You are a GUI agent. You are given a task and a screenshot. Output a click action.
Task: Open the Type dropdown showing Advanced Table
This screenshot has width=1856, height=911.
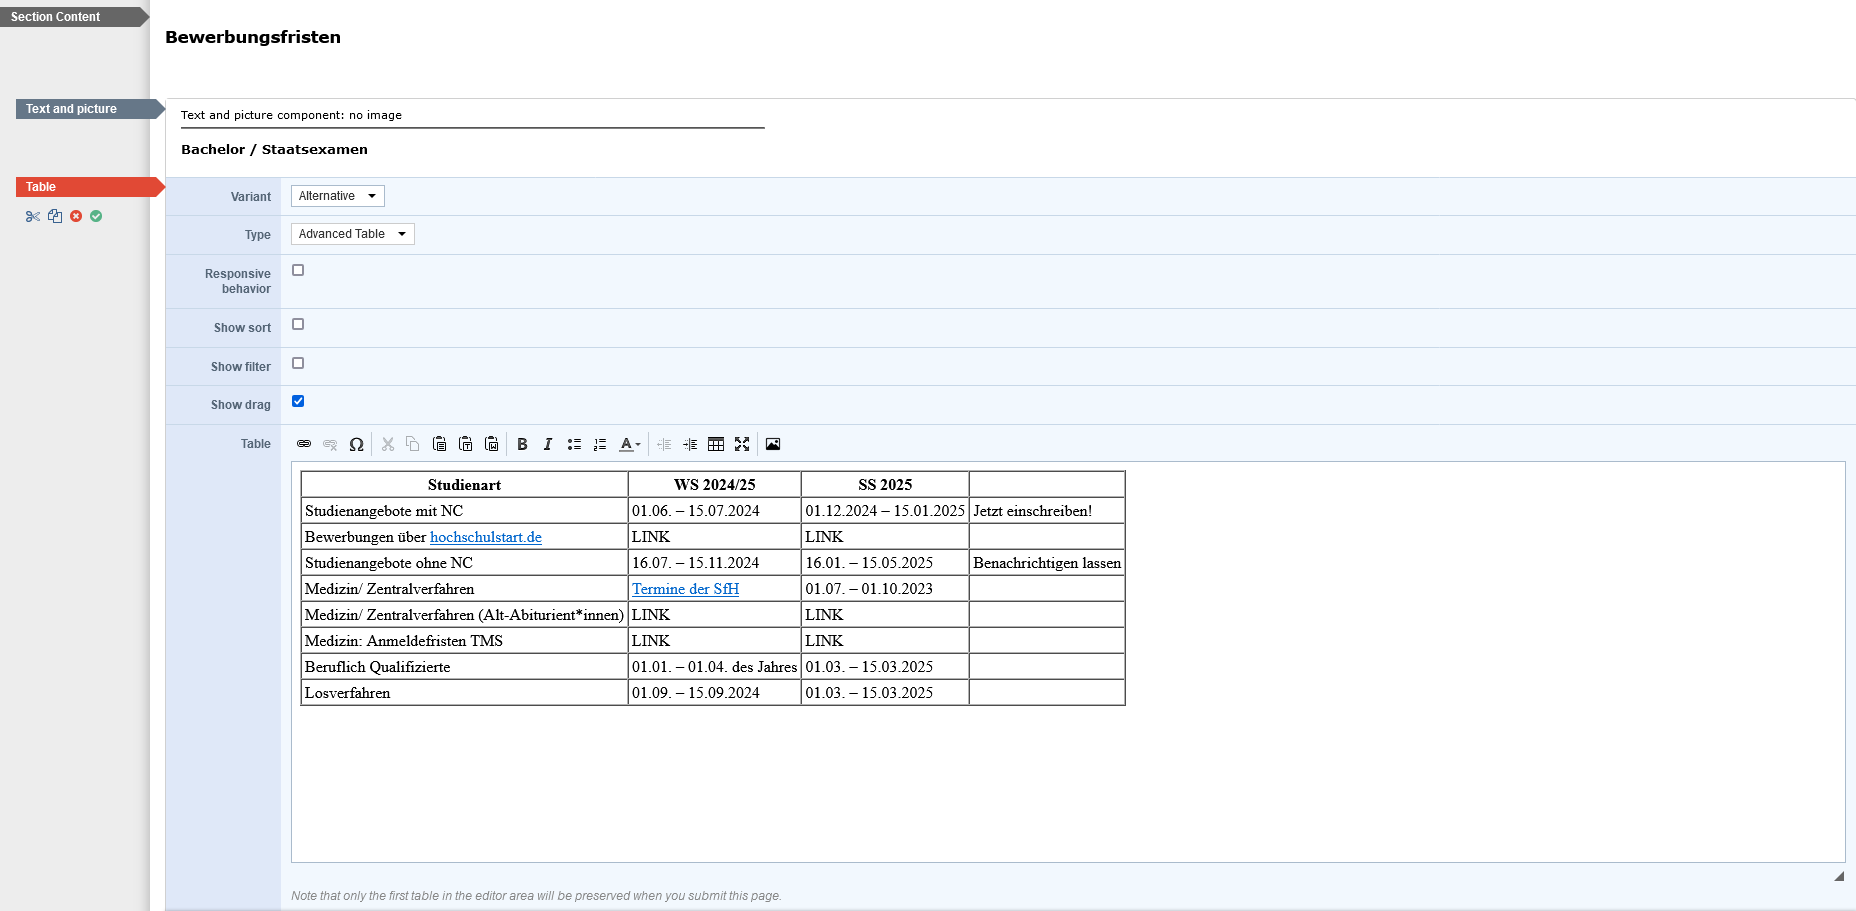(x=352, y=234)
